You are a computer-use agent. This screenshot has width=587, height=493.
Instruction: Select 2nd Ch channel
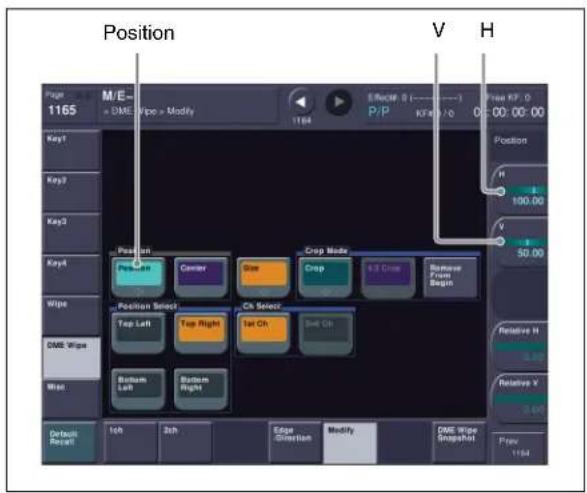(x=325, y=333)
